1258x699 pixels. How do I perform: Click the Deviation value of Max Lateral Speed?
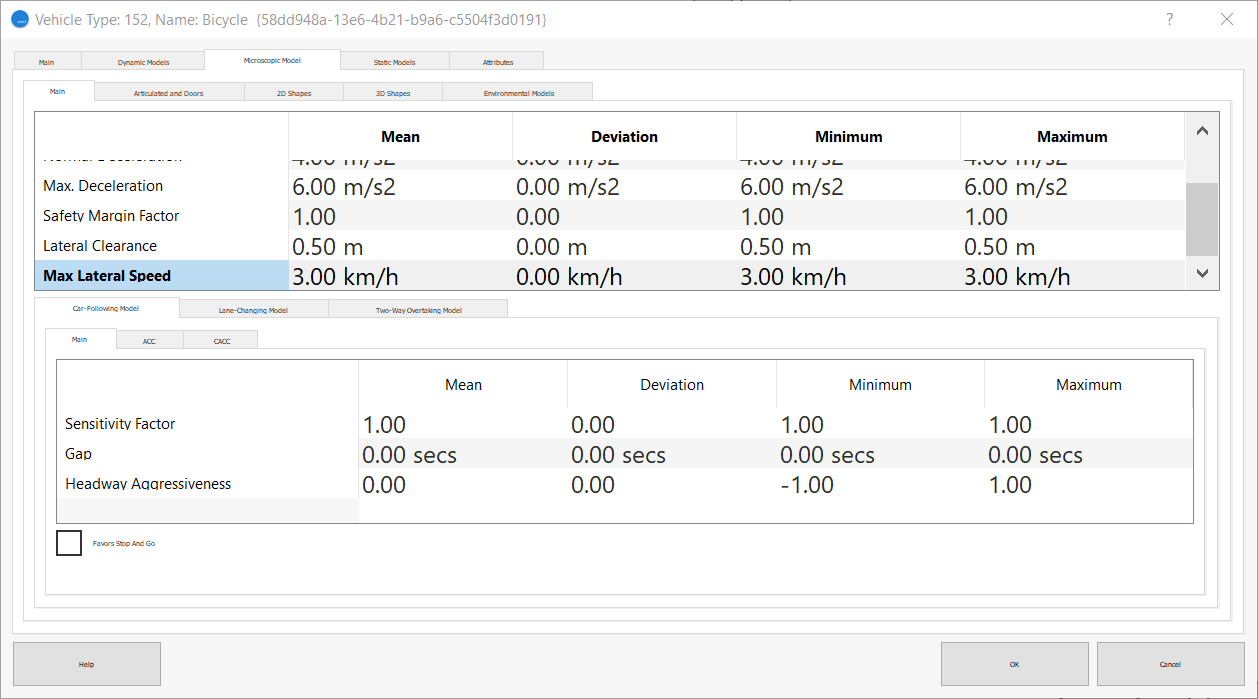[624, 276]
